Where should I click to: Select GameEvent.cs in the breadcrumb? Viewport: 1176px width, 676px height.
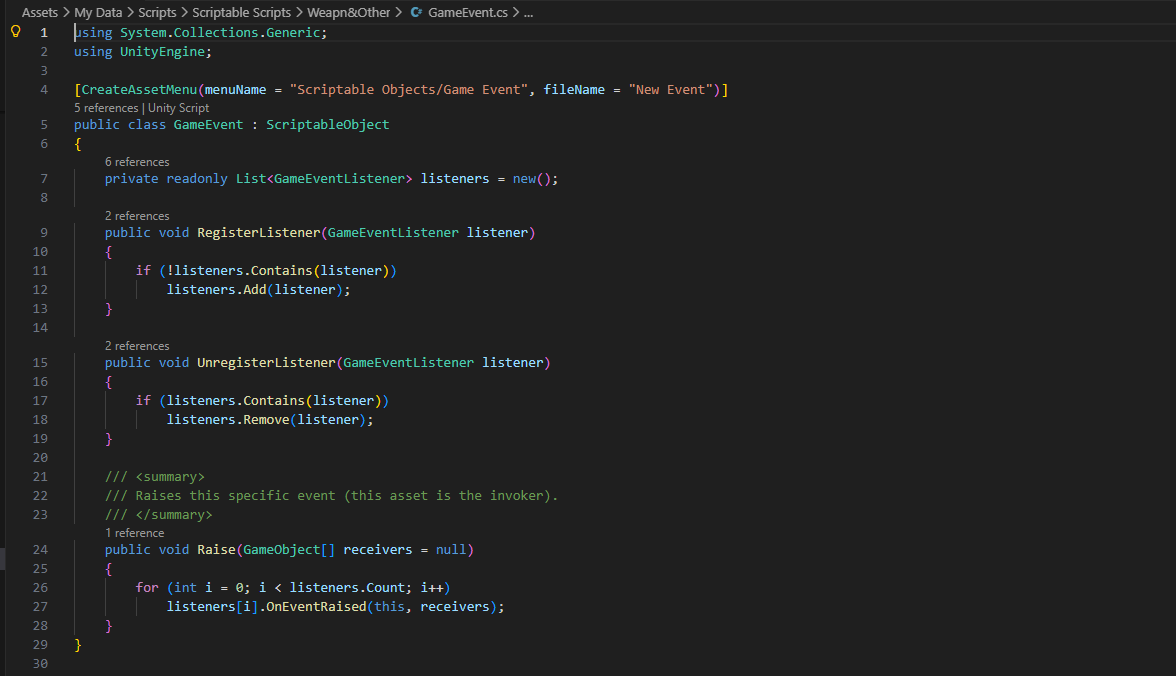pos(467,13)
